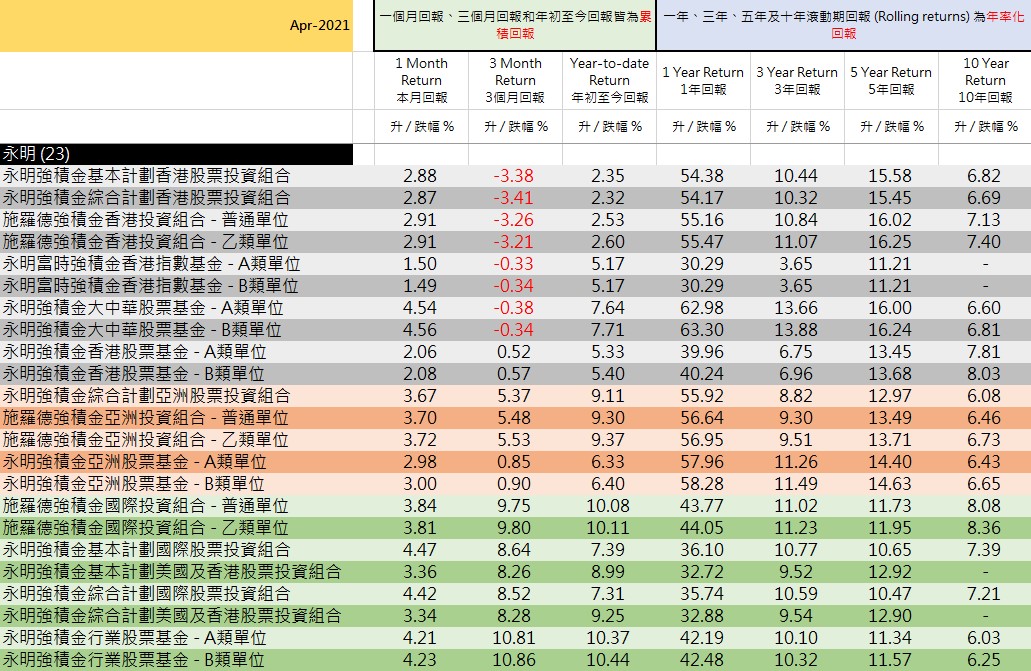This screenshot has height=671, width=1031.
Task: Click the 7.81 ten-year return value
Action: click(984, 352)
